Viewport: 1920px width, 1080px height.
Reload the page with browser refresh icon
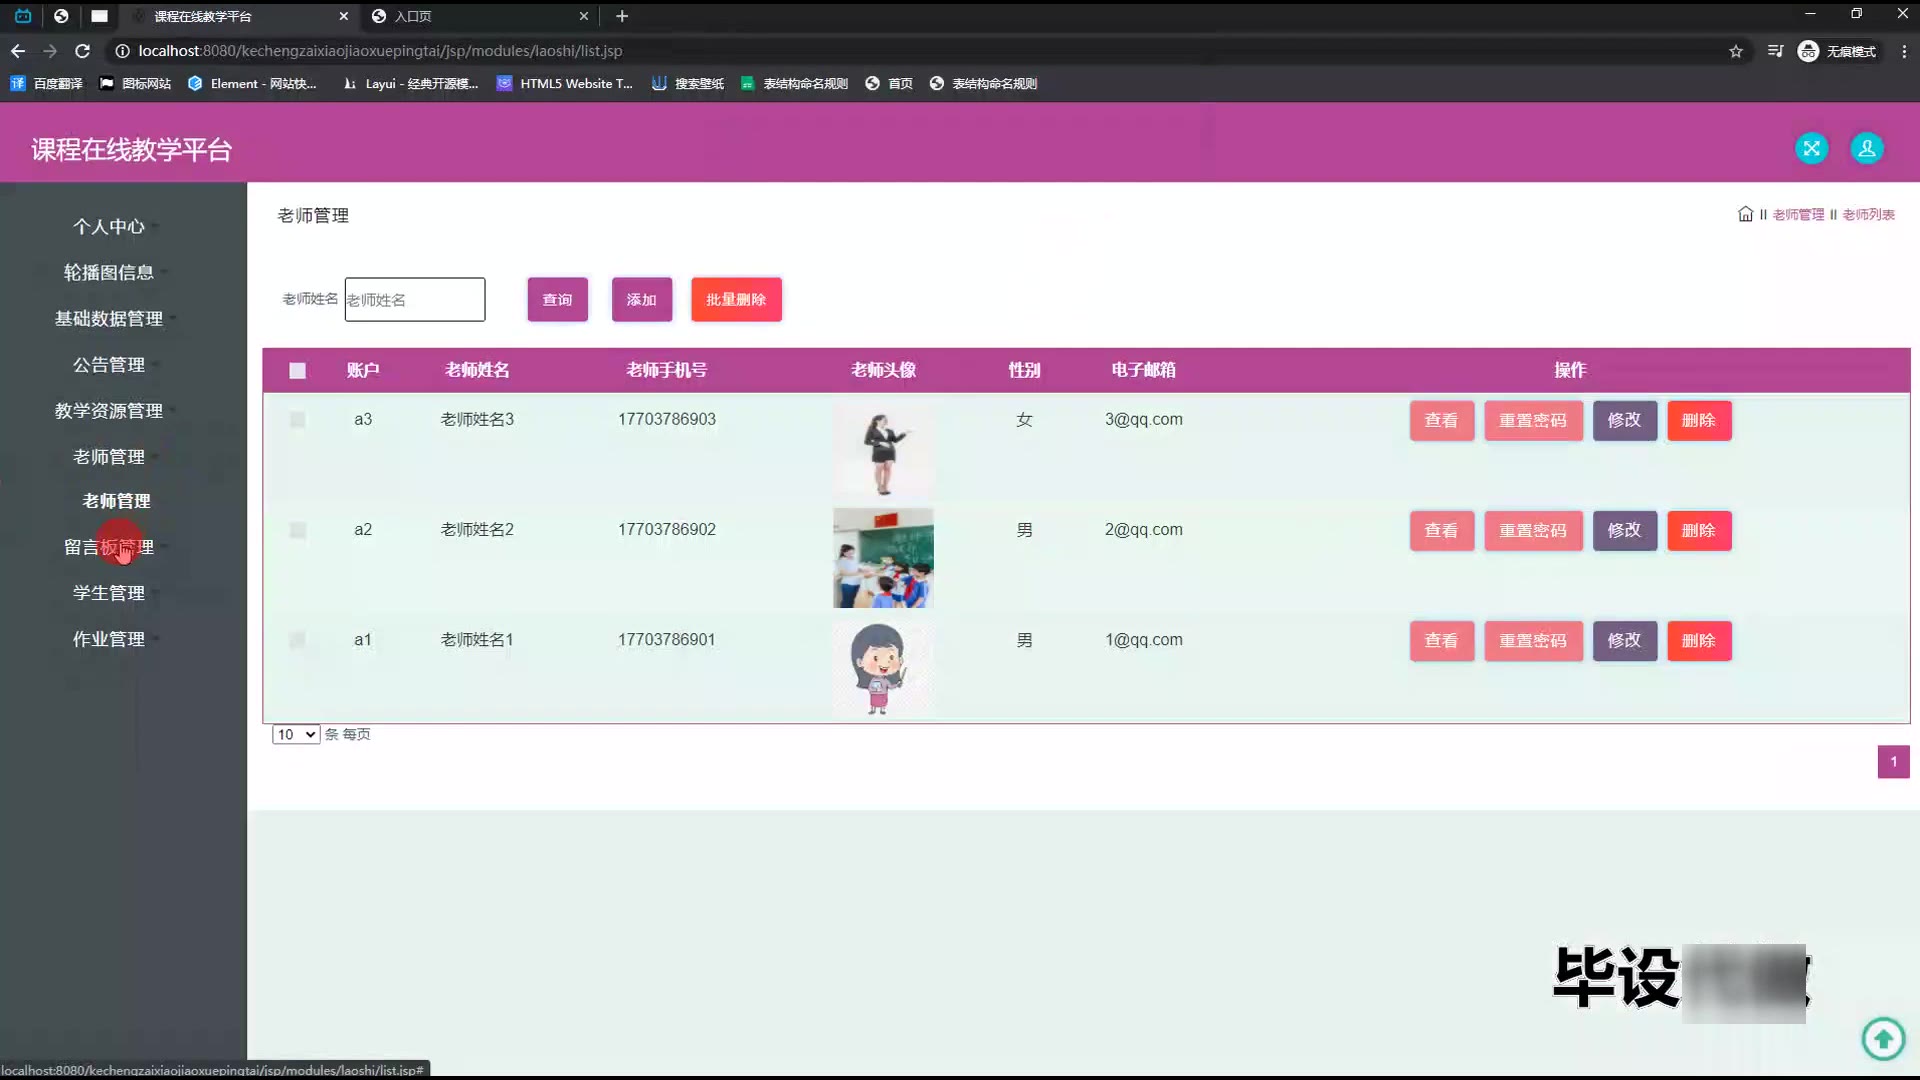[x=83, y=51]
